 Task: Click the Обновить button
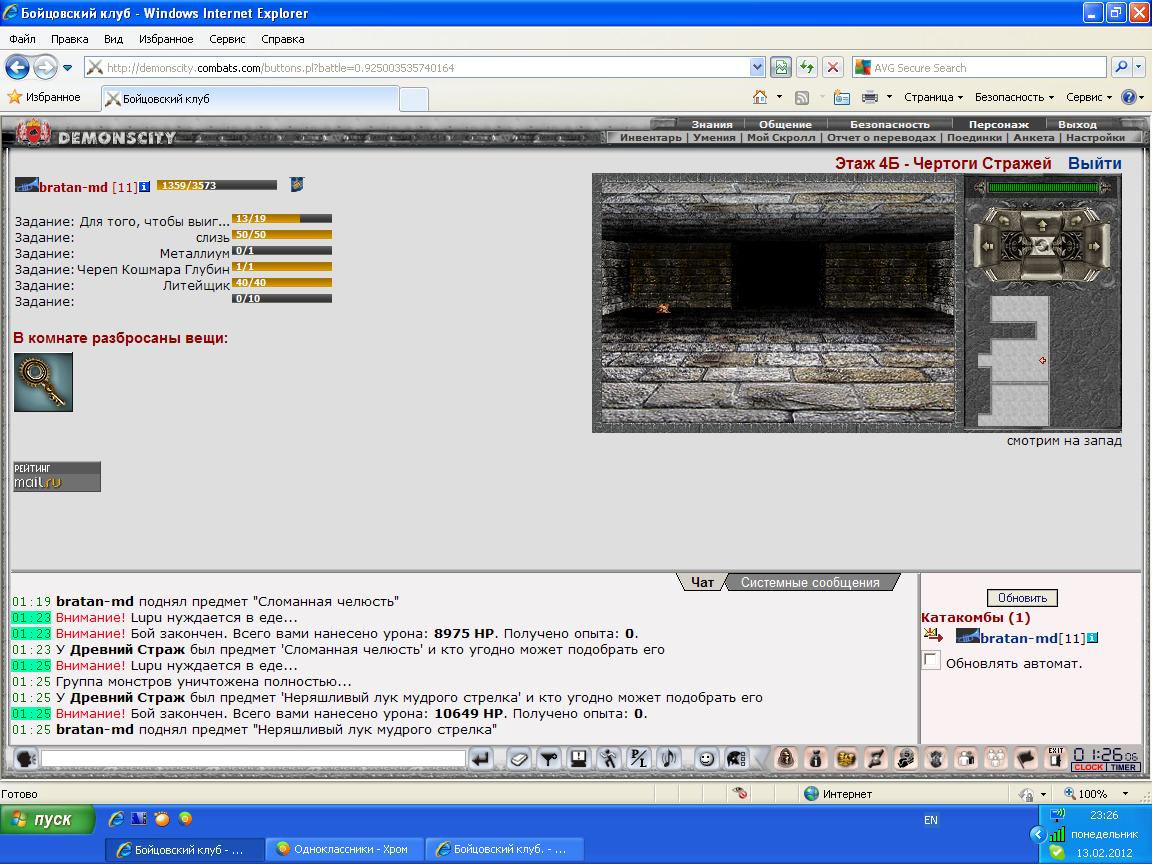point(1022,598)
